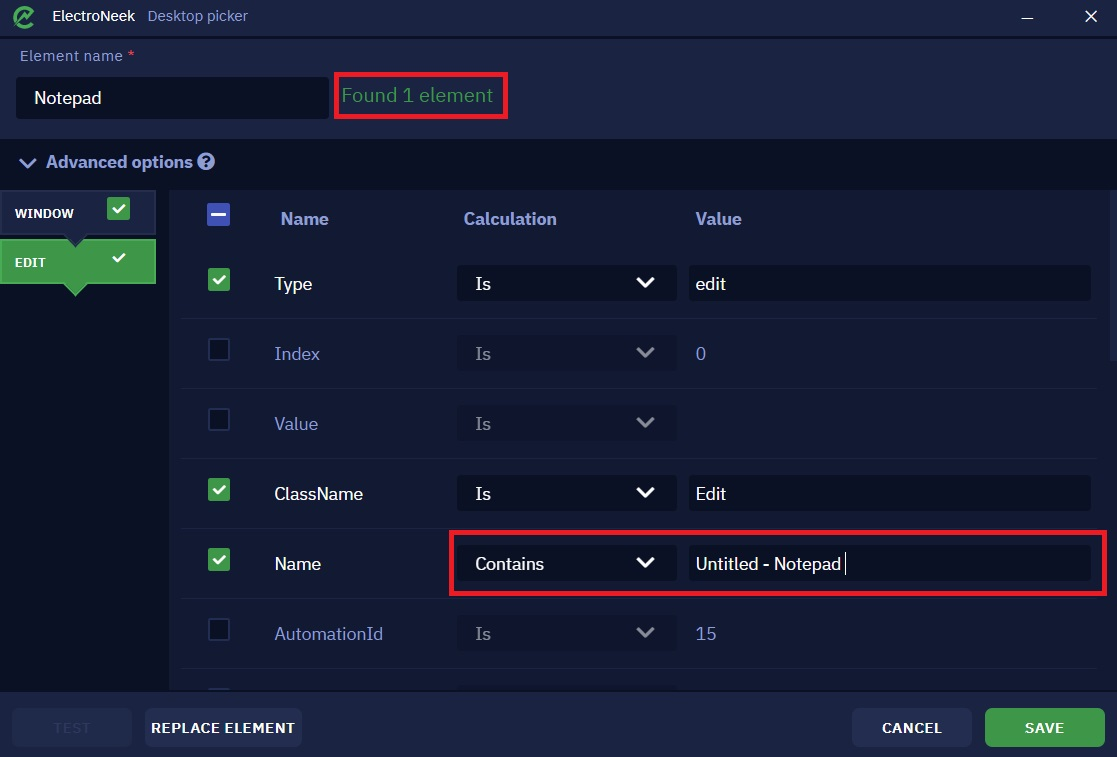Viewport: 1117px width, 757px height.
Task: Toggle the select-all attributes checkbox
Action: click(219, 214)
